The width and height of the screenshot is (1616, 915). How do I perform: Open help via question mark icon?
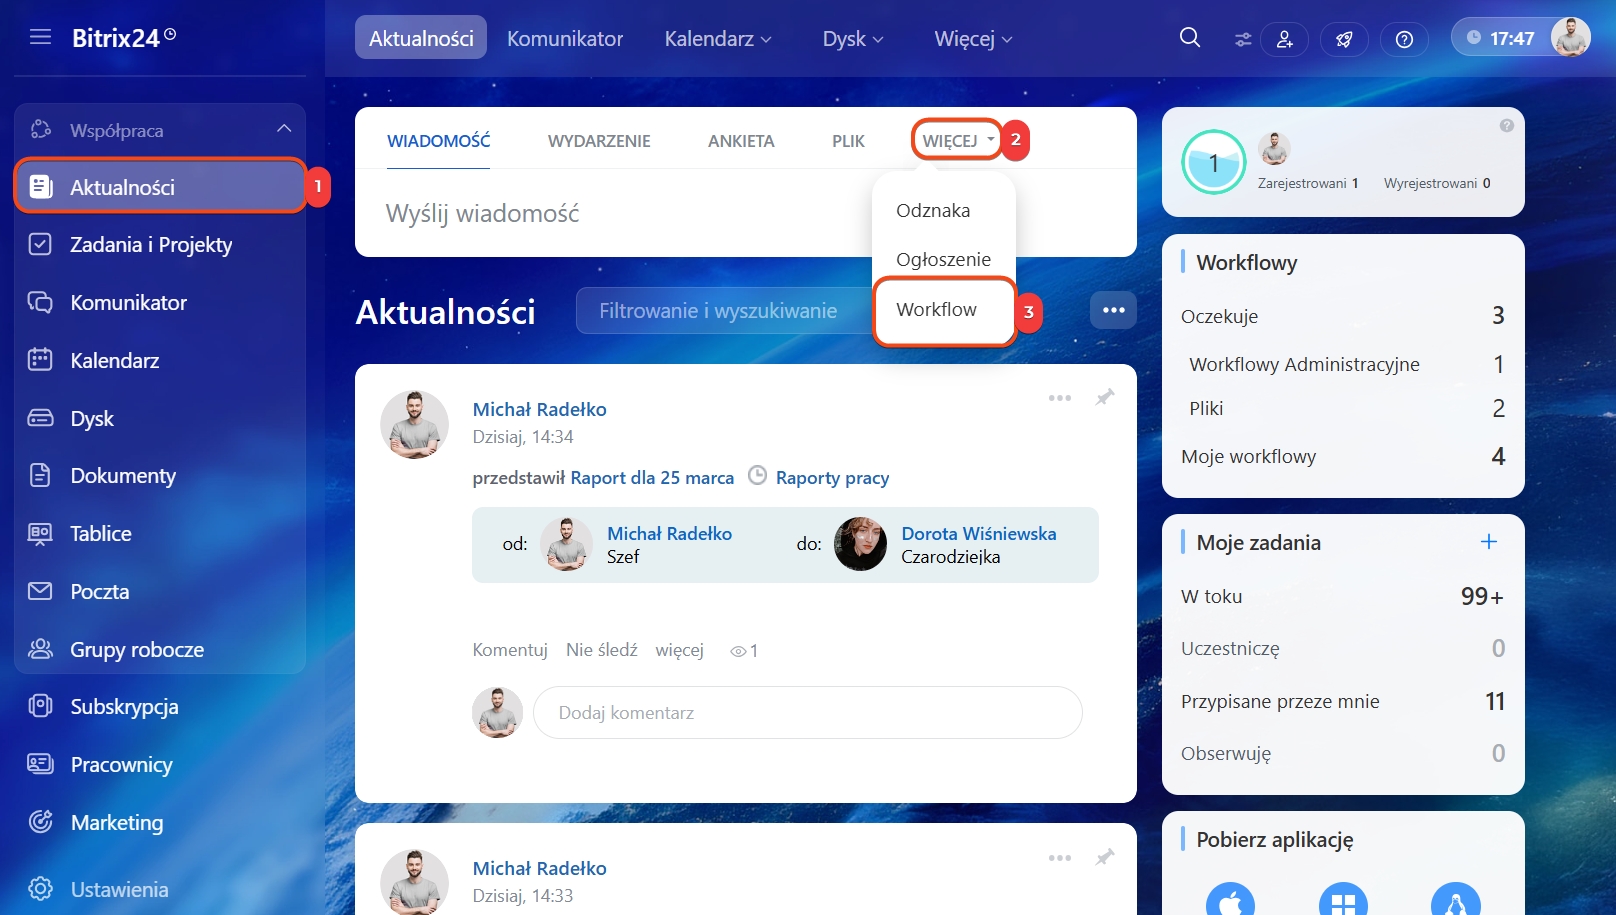pyautogui.click(x=1404, y=39)
